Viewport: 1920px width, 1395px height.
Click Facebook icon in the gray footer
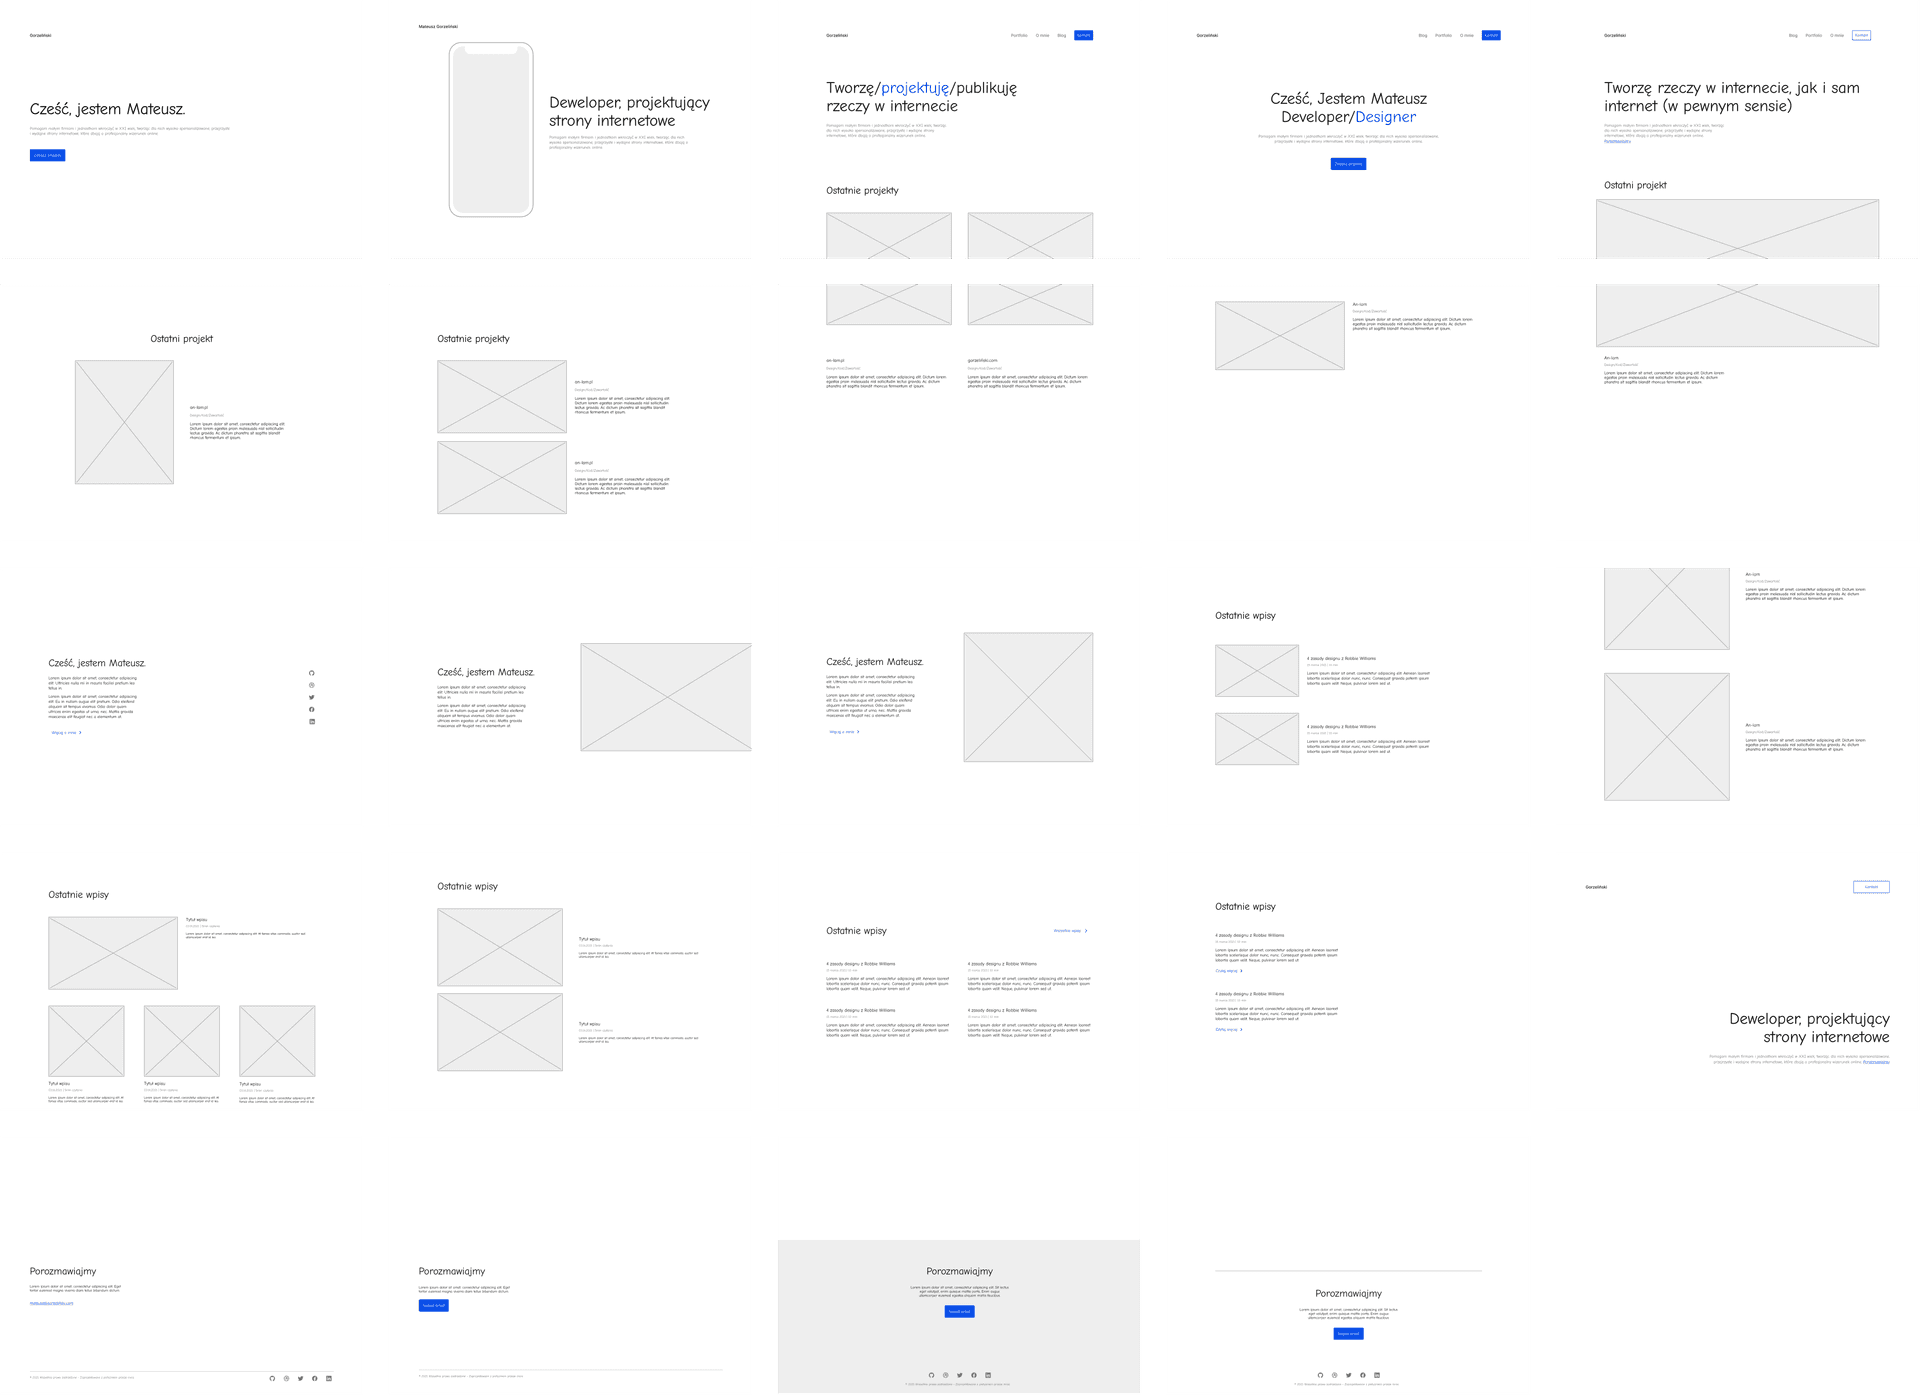tap(974, 1375)
